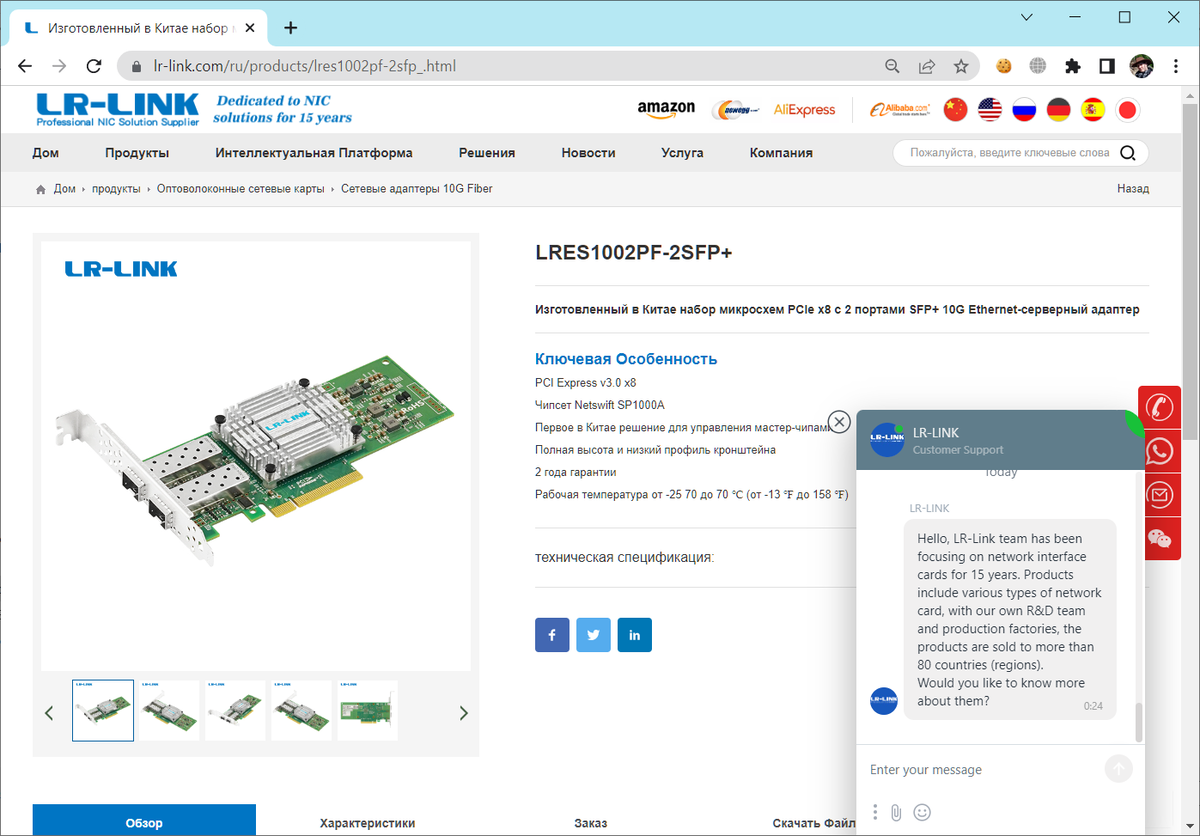The height and width of the screenshot is (836, 1200).
Task: Expand the tab search chevron
Action: (1027, 17)
